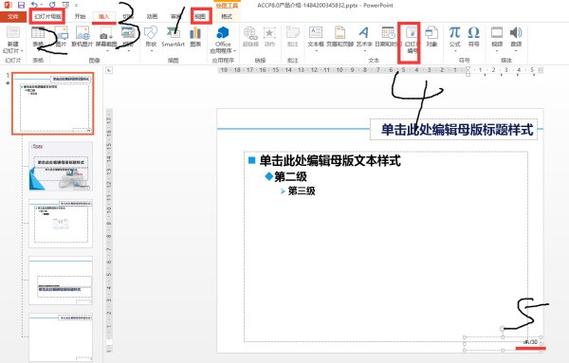Open quick access toolbar customize arrow
The width and height of the screenshot is (569, 363).
[x=77, y=5]
